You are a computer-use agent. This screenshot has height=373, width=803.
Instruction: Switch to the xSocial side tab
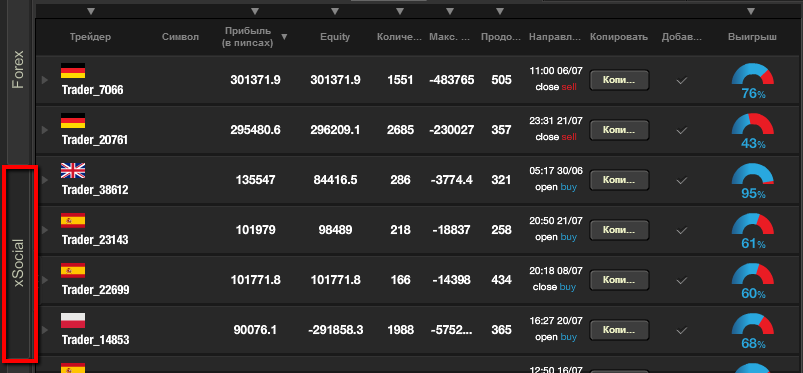[19, 263]
